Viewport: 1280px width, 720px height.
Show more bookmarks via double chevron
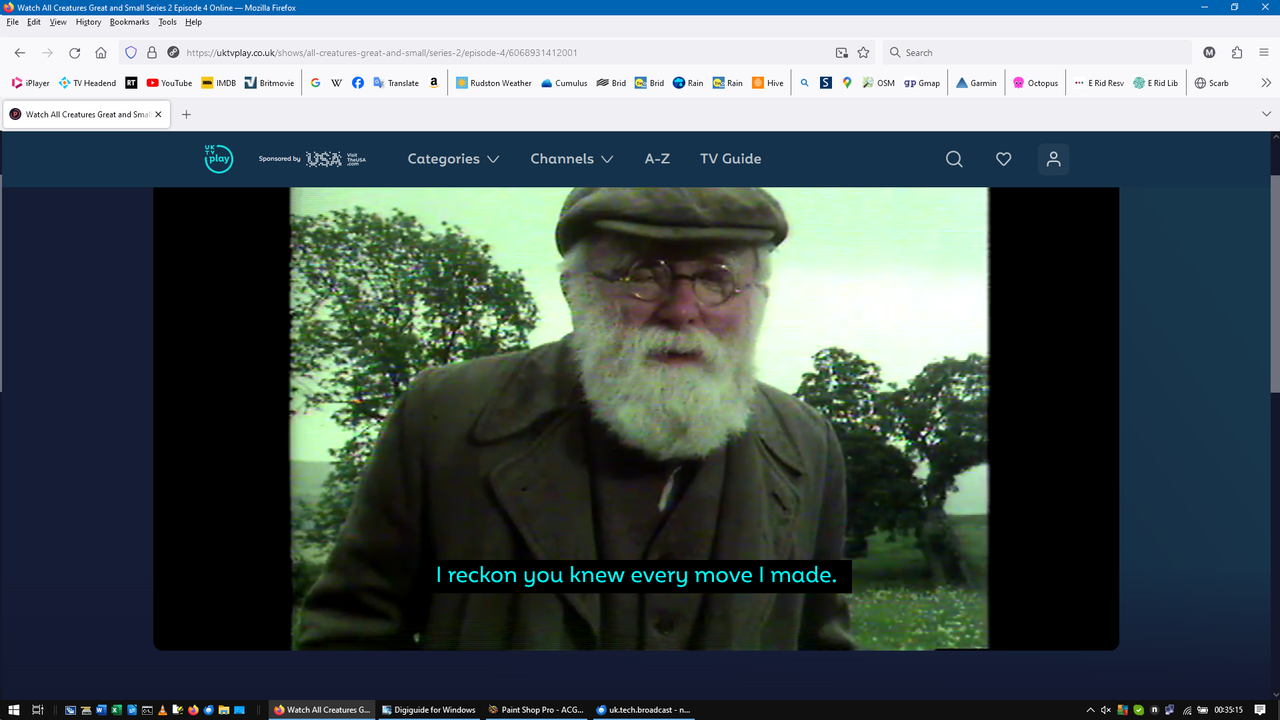(x=1266, y=83)
